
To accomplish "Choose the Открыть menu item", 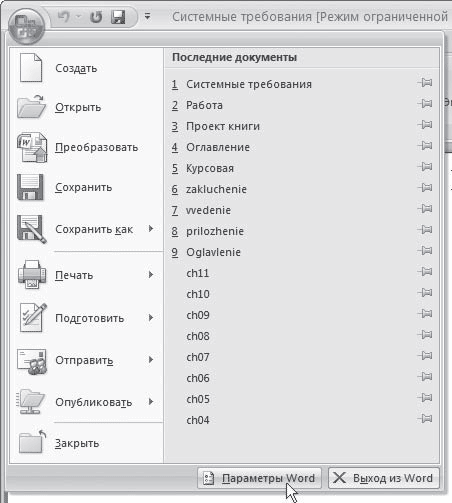I will point(87,107).
